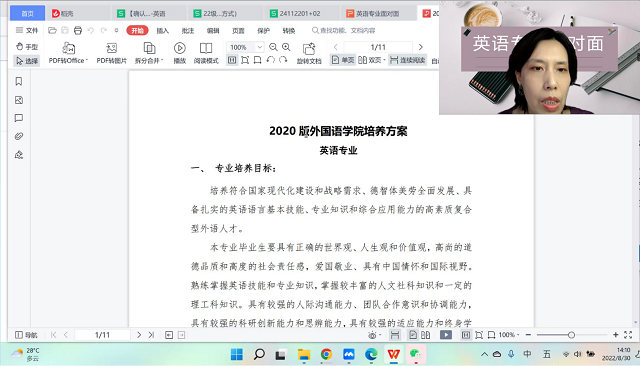Open the attachments paperclip panel
640x366 pixels.
tap(19, 136)
